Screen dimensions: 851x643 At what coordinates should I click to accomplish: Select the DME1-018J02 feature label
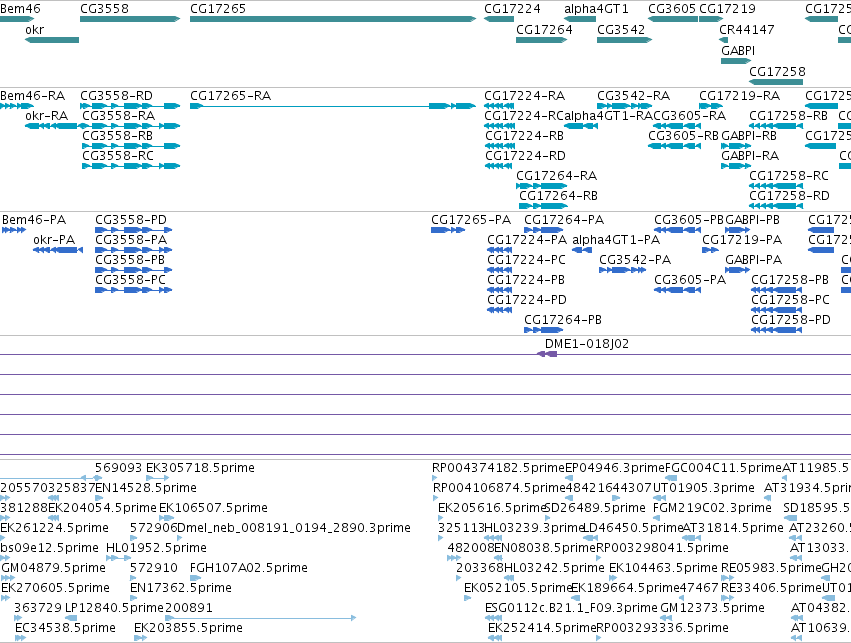click(587, 344)
